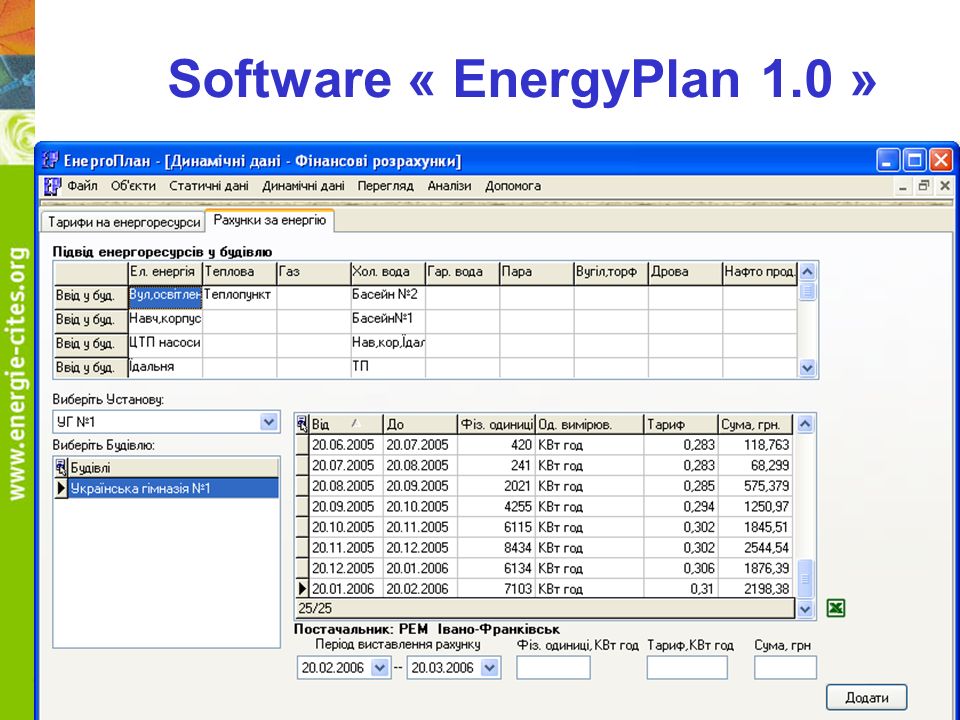This screenshot has width=960, height=720.
Task: Click the Вугіл,торф column header
Action: point(610,272)
